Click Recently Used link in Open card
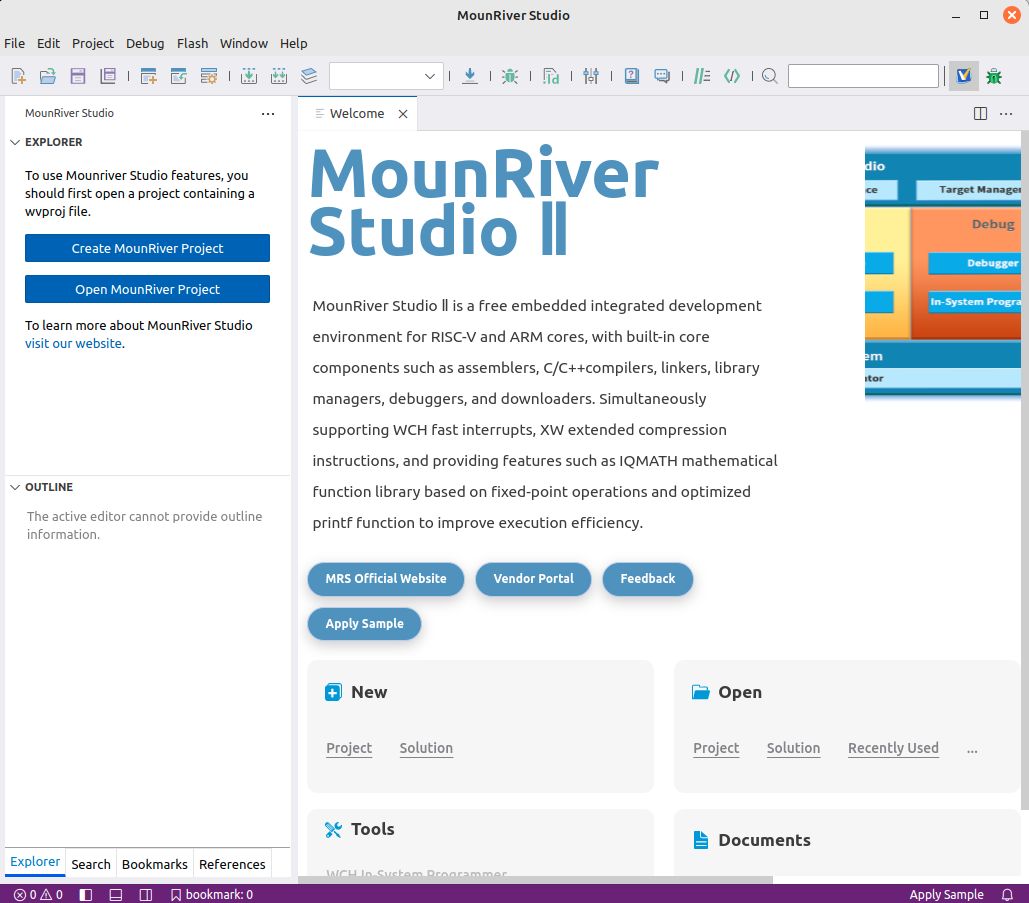The width and height of the screenshot is (1029, 903). [x=893, y=748]
